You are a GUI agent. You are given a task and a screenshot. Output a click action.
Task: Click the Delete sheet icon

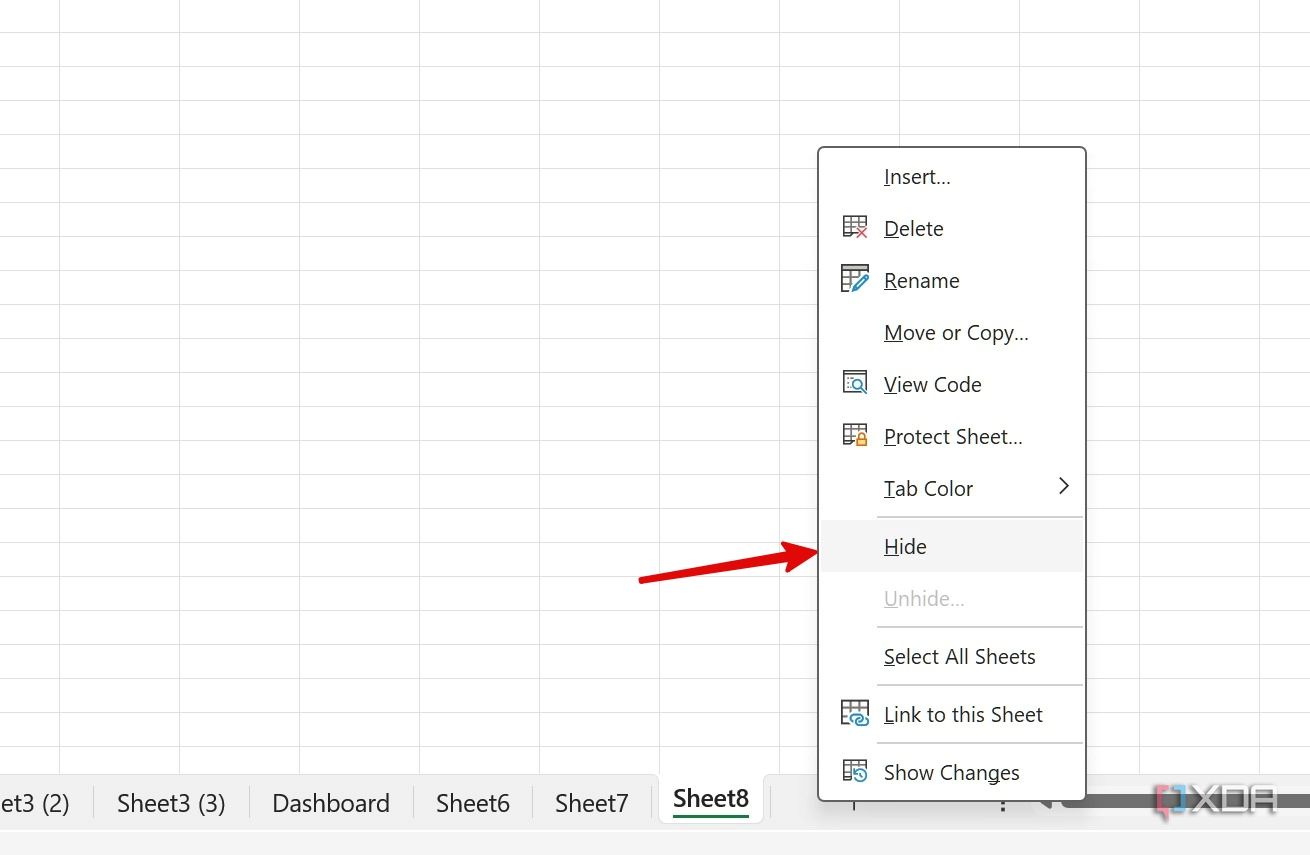[855, 226]
